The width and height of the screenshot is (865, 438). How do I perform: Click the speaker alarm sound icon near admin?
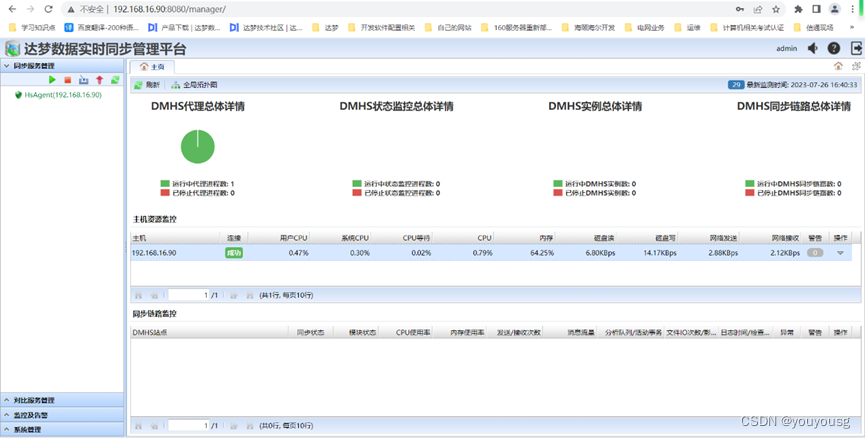pos(813,49)
